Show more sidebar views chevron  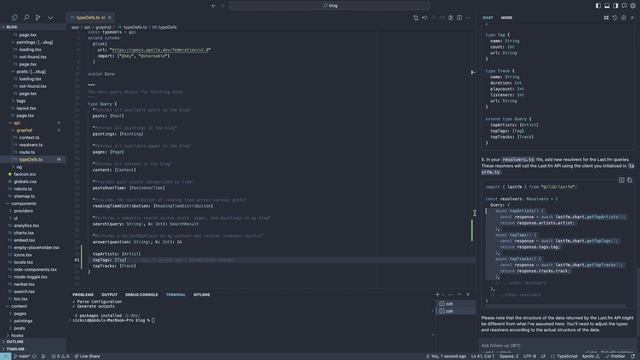pyautogui.click(x=50, y=18)
